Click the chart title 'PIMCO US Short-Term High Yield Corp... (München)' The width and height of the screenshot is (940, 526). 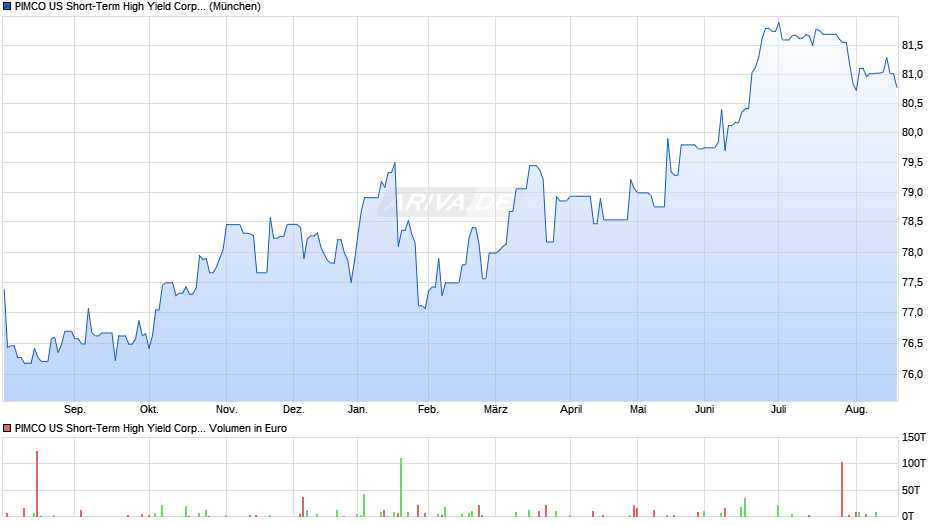pyautogui.click(x=137, y=7)
